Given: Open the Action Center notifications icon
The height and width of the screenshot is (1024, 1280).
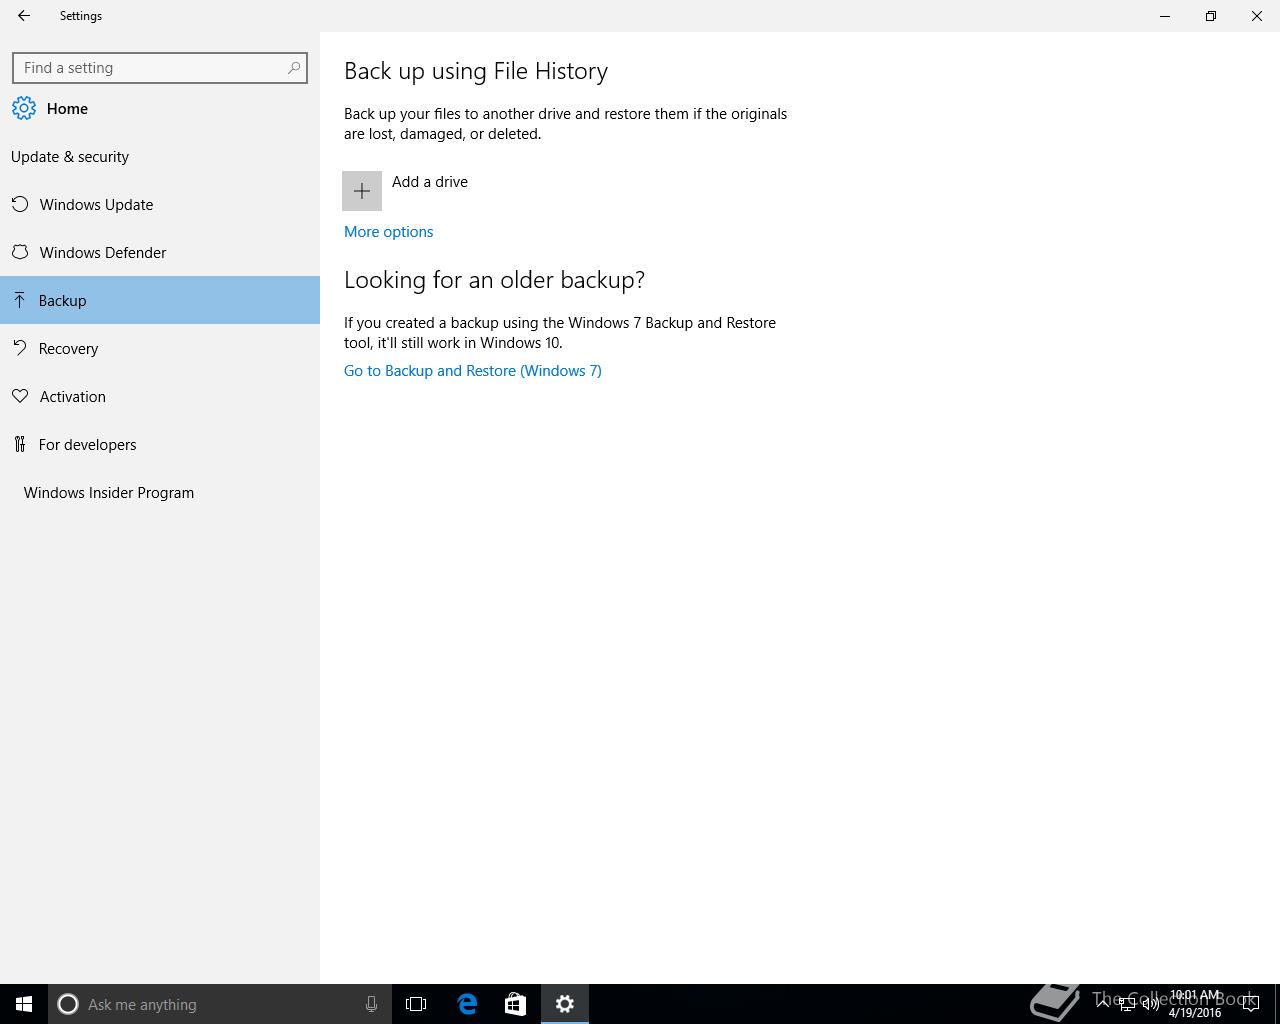Looking at the screenshot, I should [1251, 1004].
